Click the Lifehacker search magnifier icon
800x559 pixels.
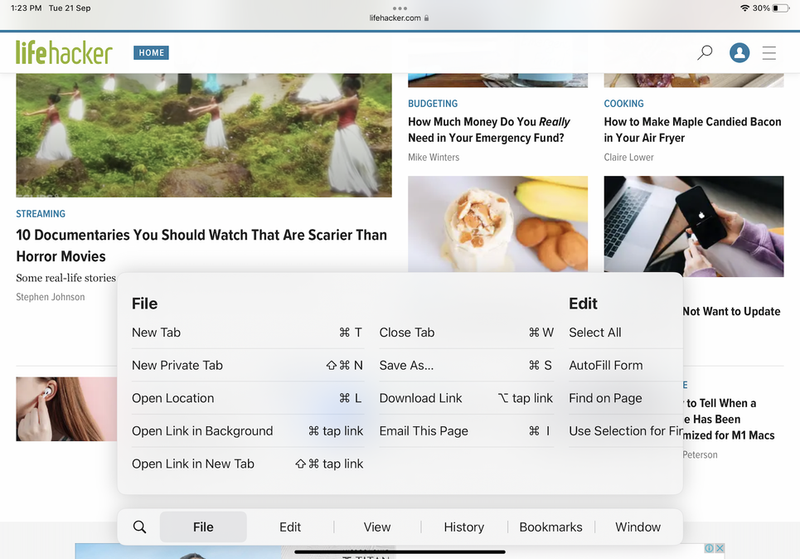[x=705, y=53]
